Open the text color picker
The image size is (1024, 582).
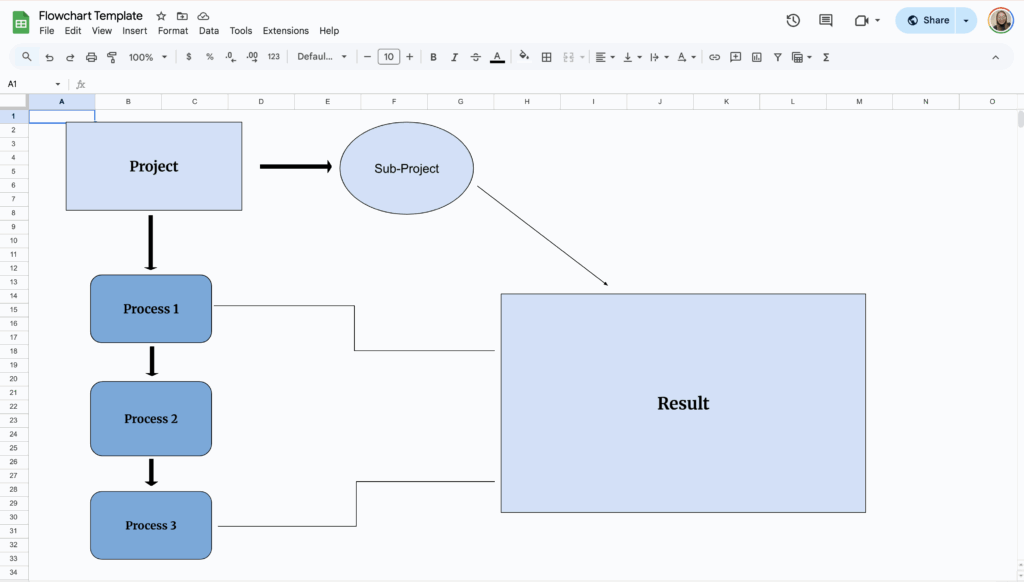[x=497, y=57]
